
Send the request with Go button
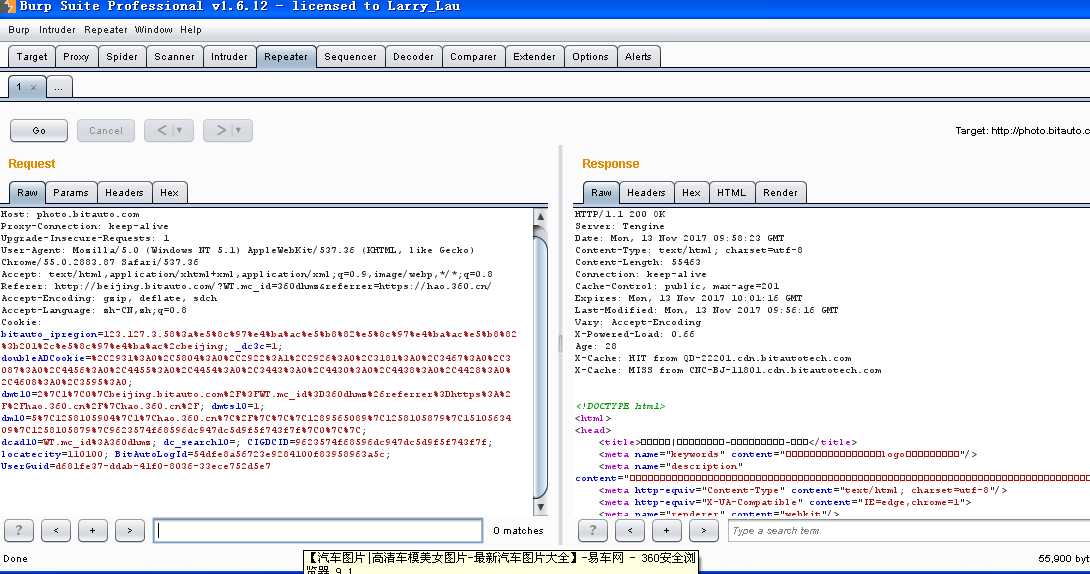(x=39, y=131)
